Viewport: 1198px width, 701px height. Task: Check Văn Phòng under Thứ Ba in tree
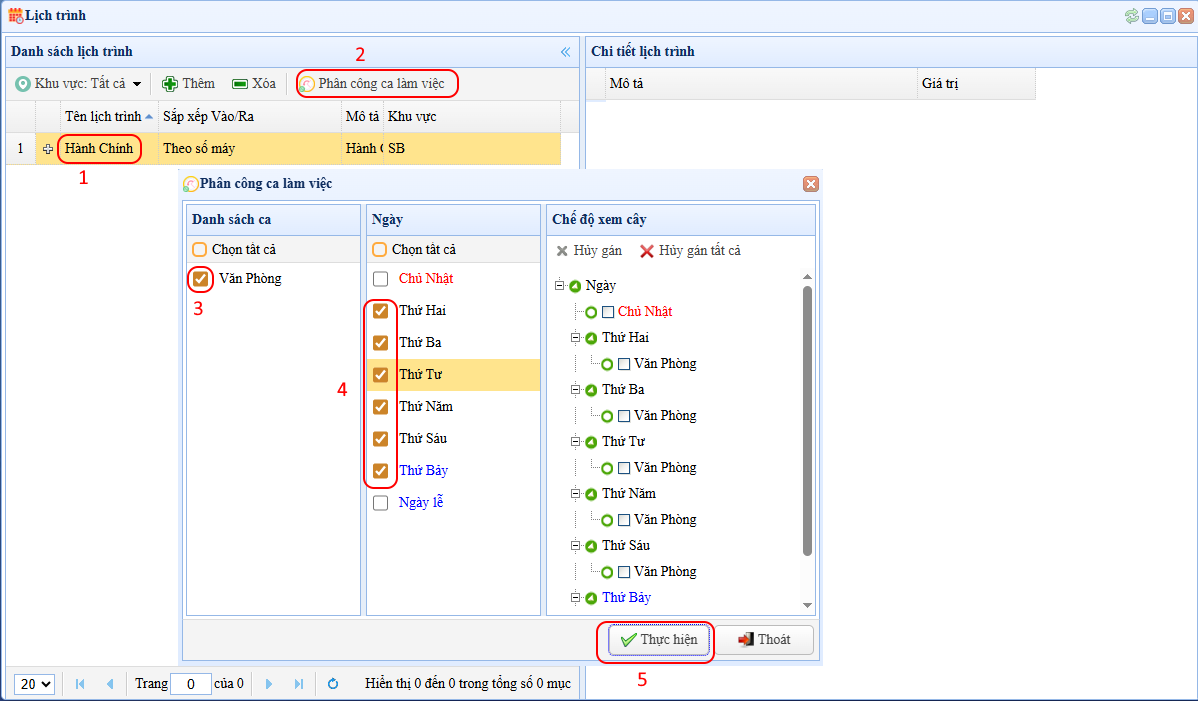(x=624, y=416)
